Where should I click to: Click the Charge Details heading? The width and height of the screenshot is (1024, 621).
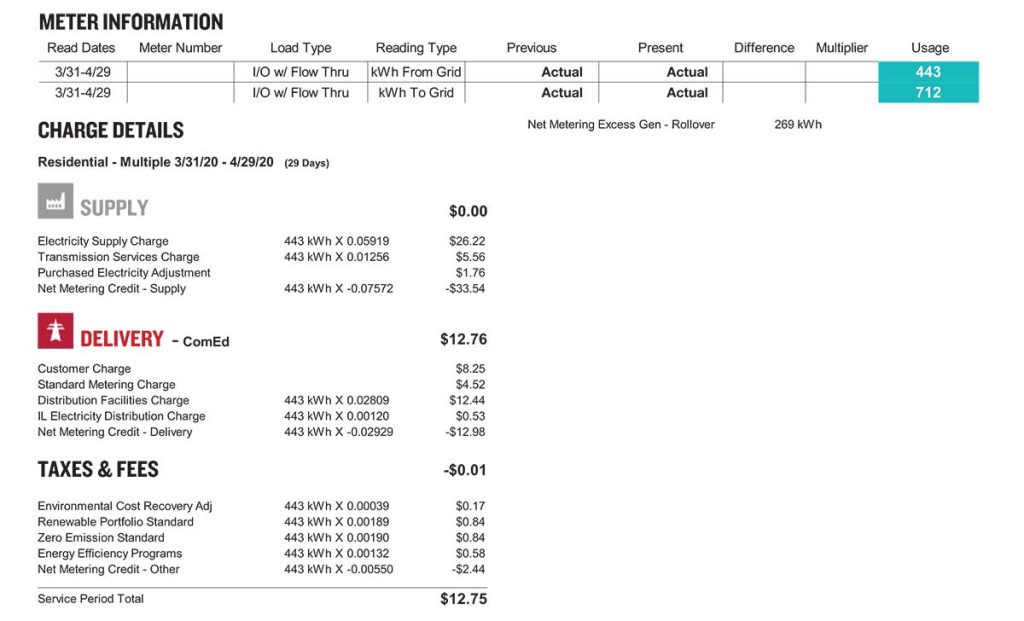pos(110,131)
